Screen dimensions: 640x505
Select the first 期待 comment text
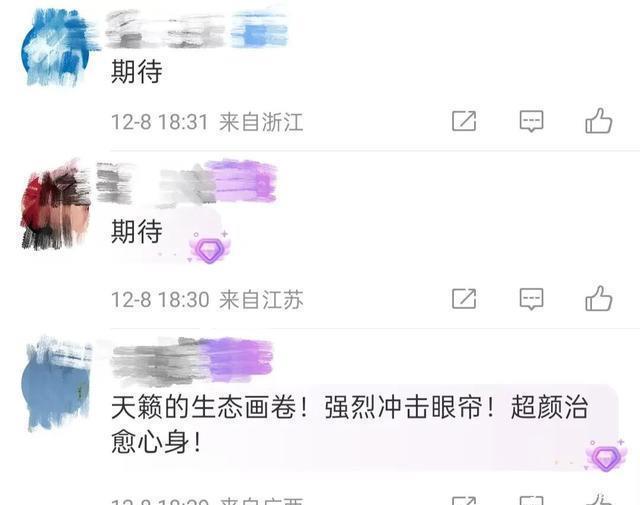point(137,71)
